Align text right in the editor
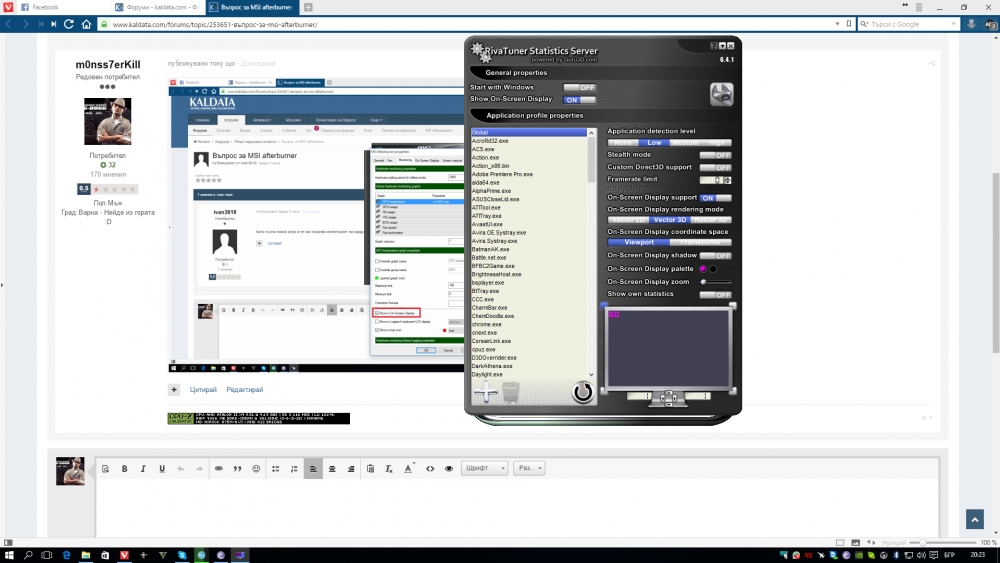This screenshot has height=563, width=1000. 351,469
